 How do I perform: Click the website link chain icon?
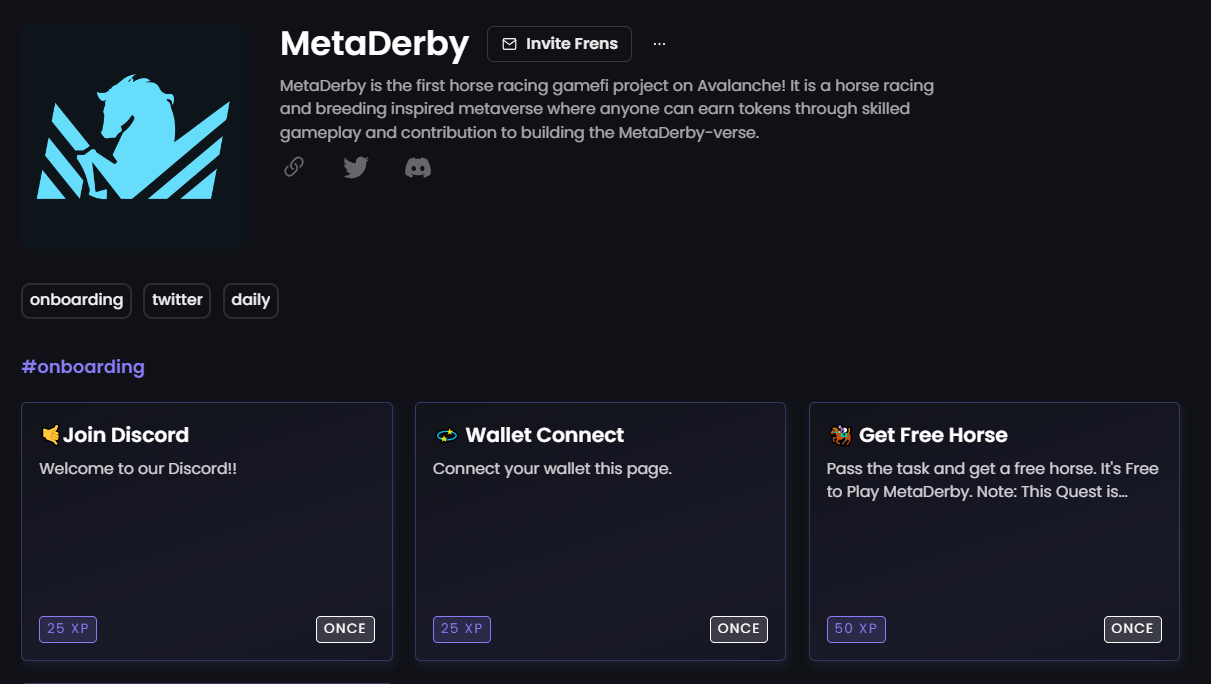(293, 167)
